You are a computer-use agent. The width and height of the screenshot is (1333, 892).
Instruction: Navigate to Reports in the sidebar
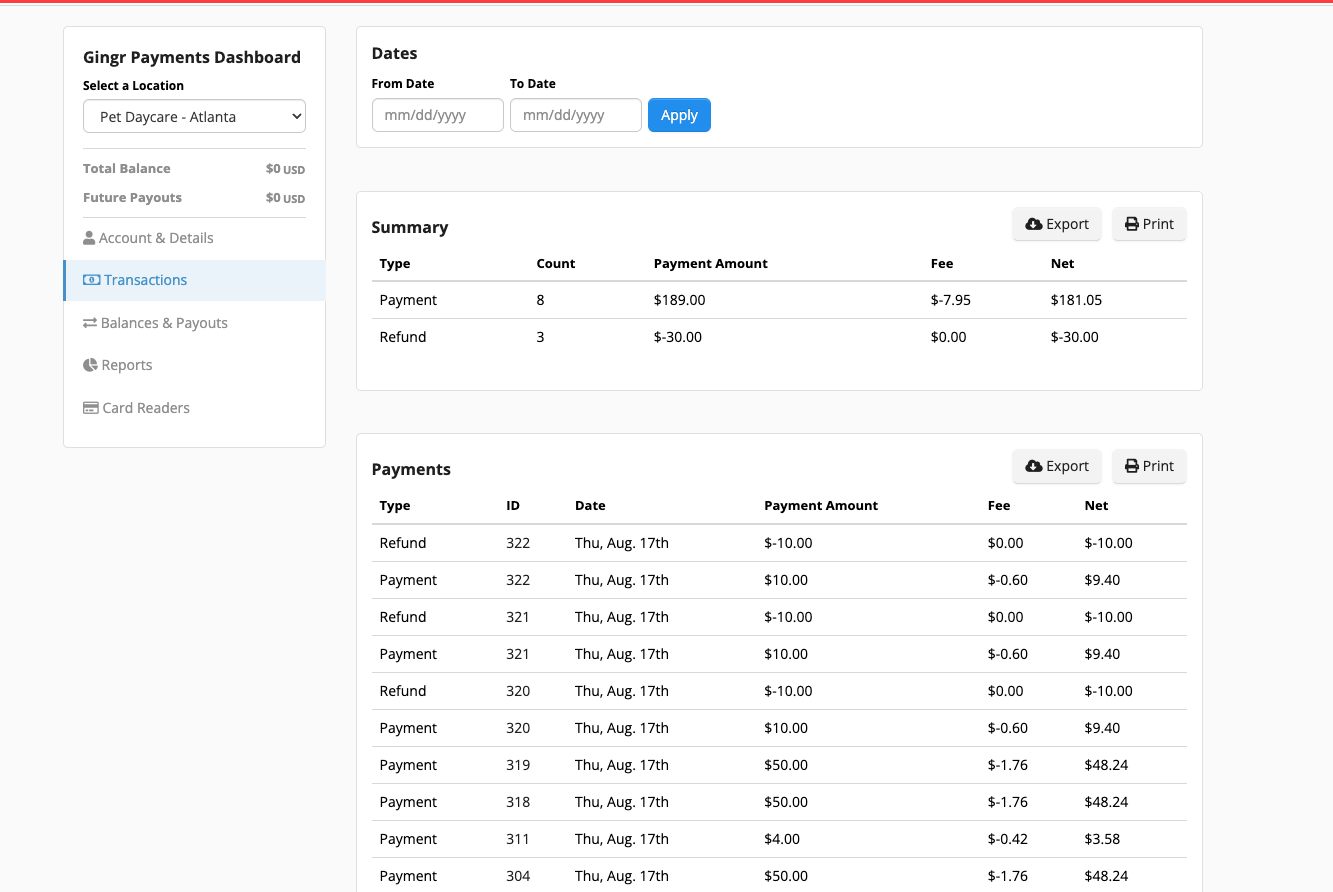point(126,364)
